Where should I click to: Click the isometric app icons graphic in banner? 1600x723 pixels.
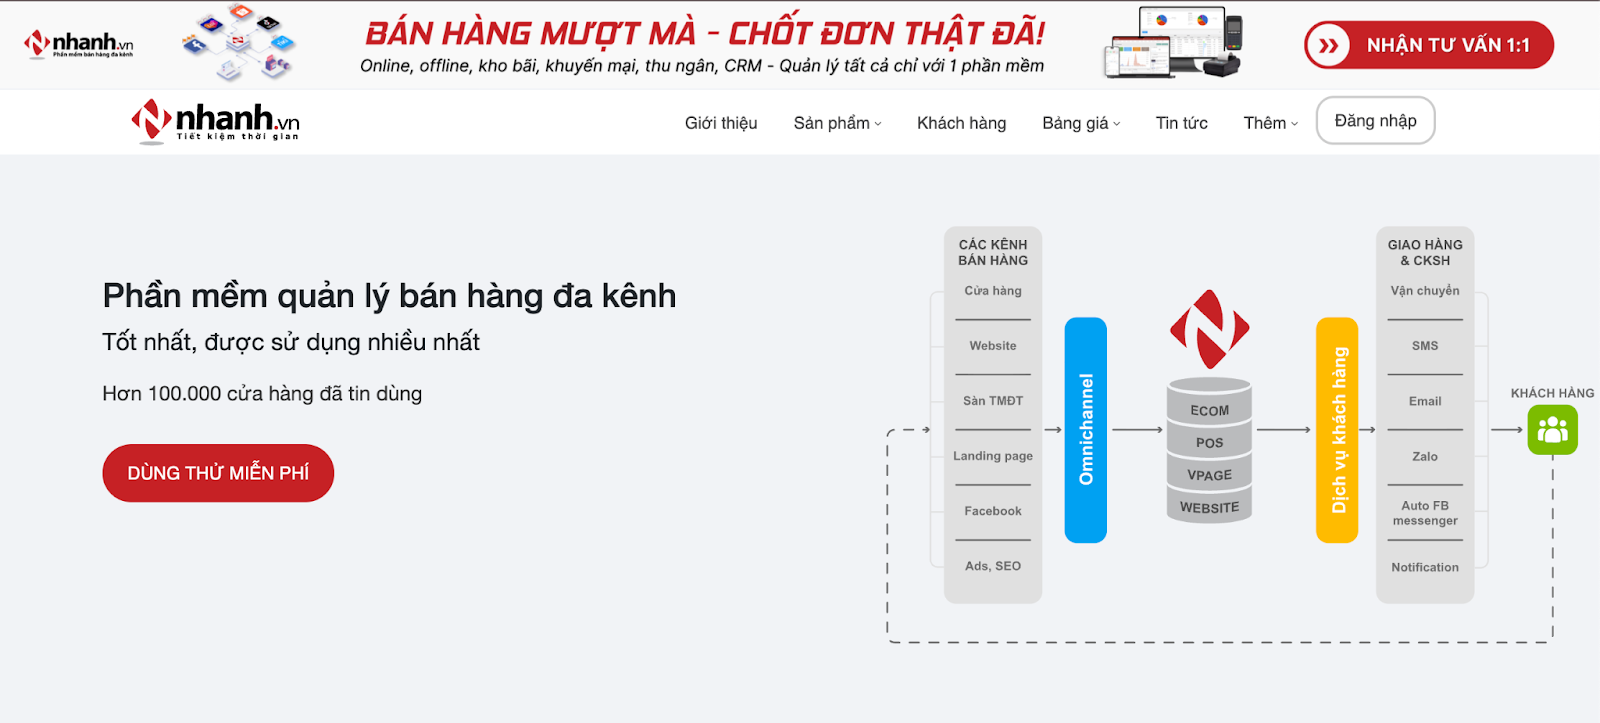click(239, 43)
